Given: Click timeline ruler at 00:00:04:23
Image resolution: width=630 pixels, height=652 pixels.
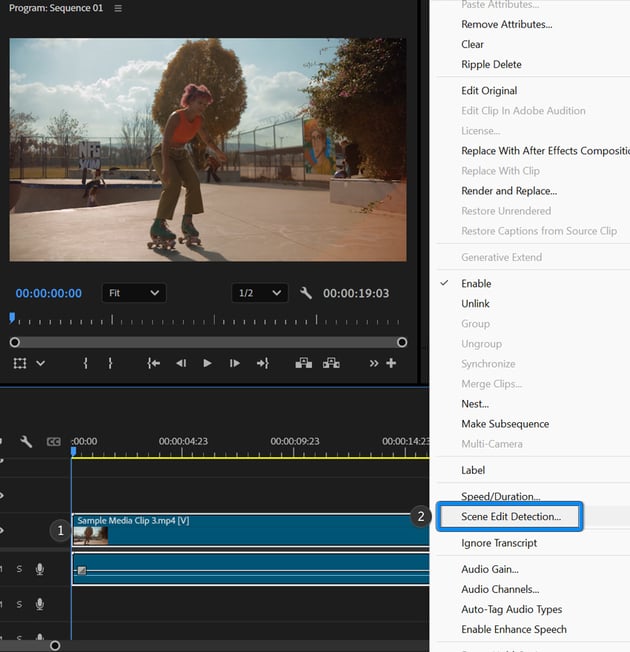Looking at the screenshot, I should [x=183, y=441].
